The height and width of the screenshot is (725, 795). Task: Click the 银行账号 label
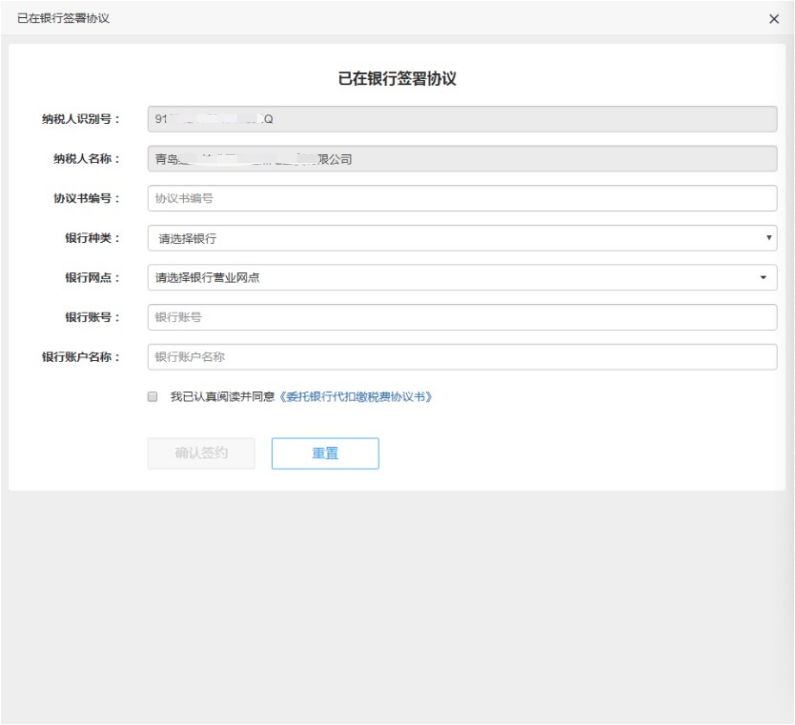[x=92, y=318]
